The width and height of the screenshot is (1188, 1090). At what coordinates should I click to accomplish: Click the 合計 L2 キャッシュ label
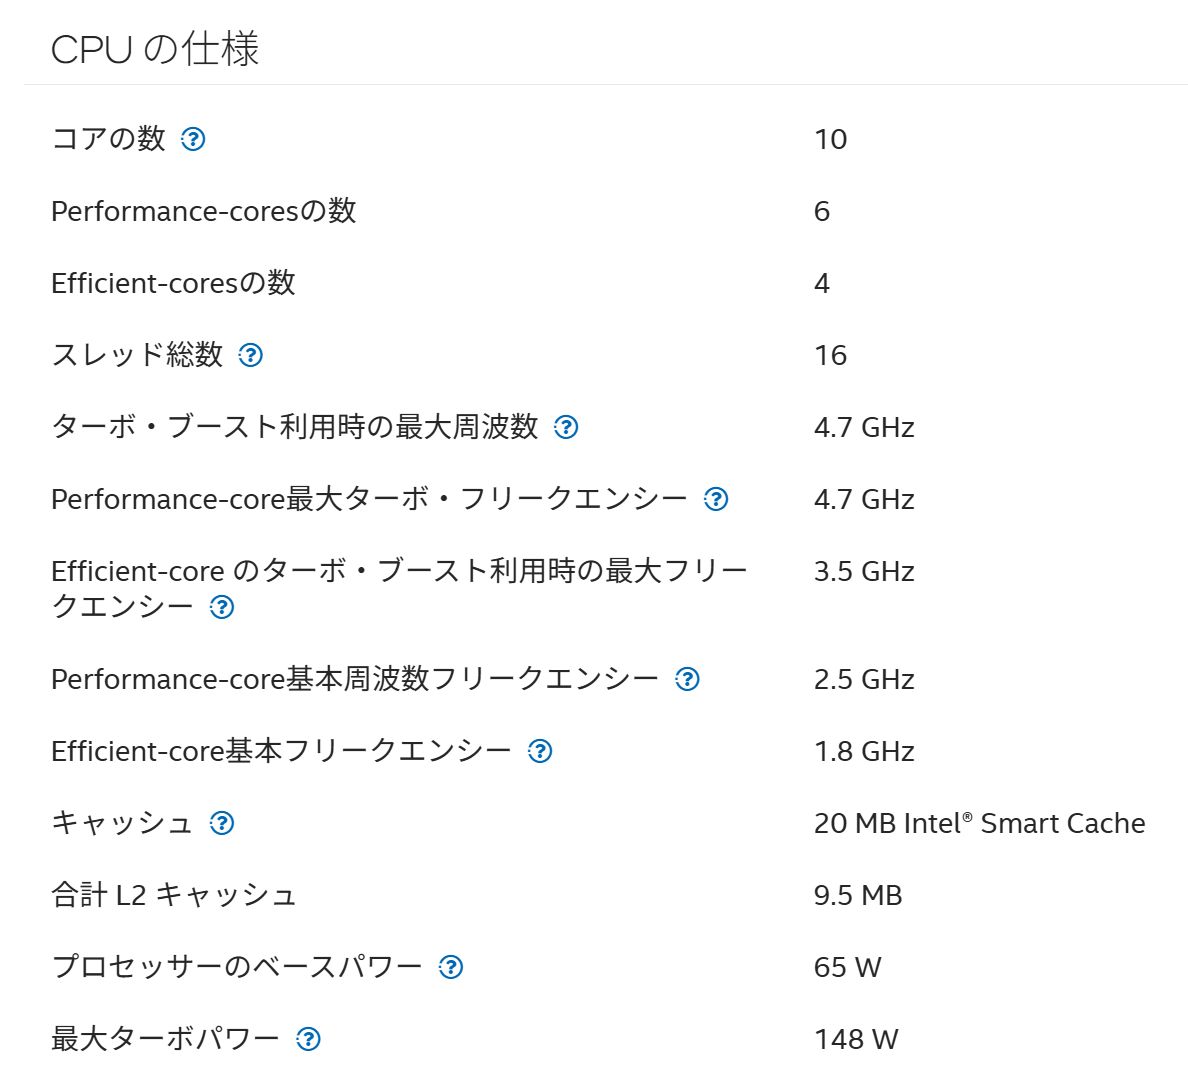(174, 895)
